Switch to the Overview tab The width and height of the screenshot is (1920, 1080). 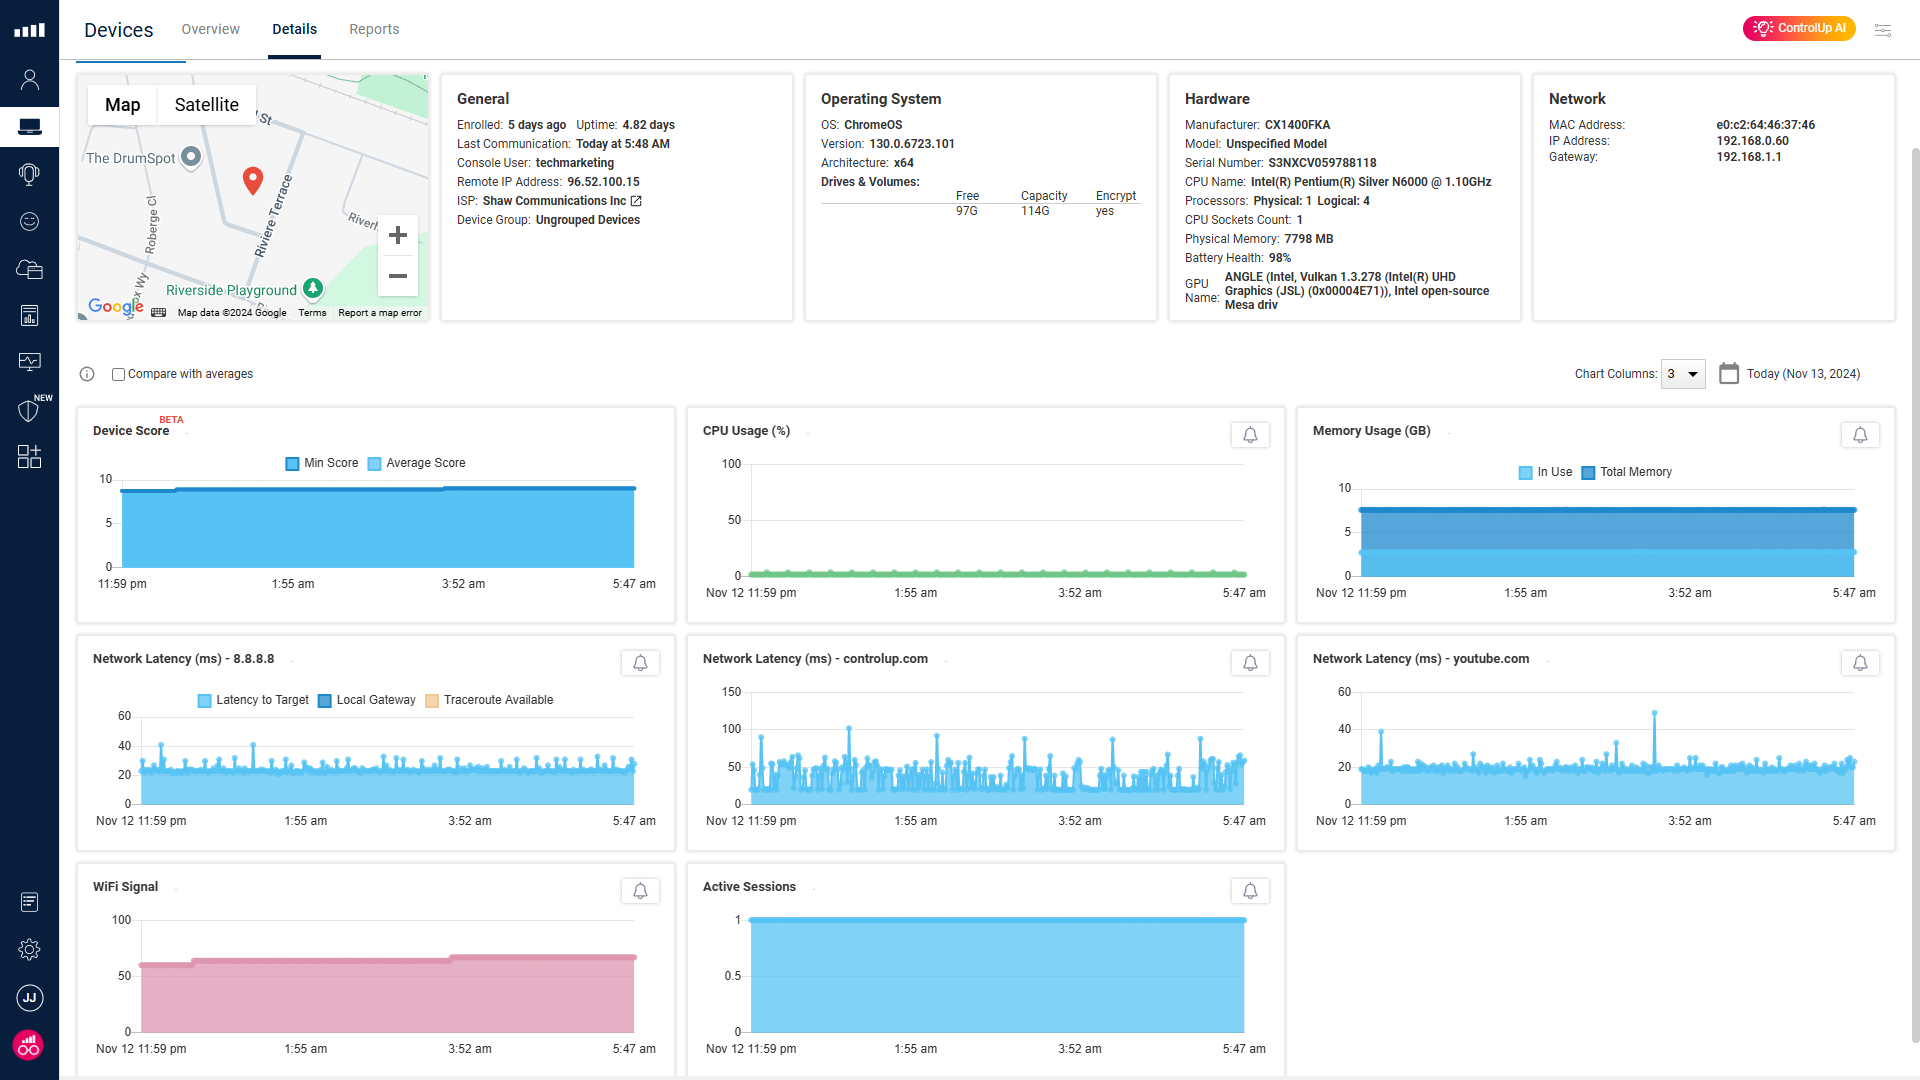click(x=210, y=29)
